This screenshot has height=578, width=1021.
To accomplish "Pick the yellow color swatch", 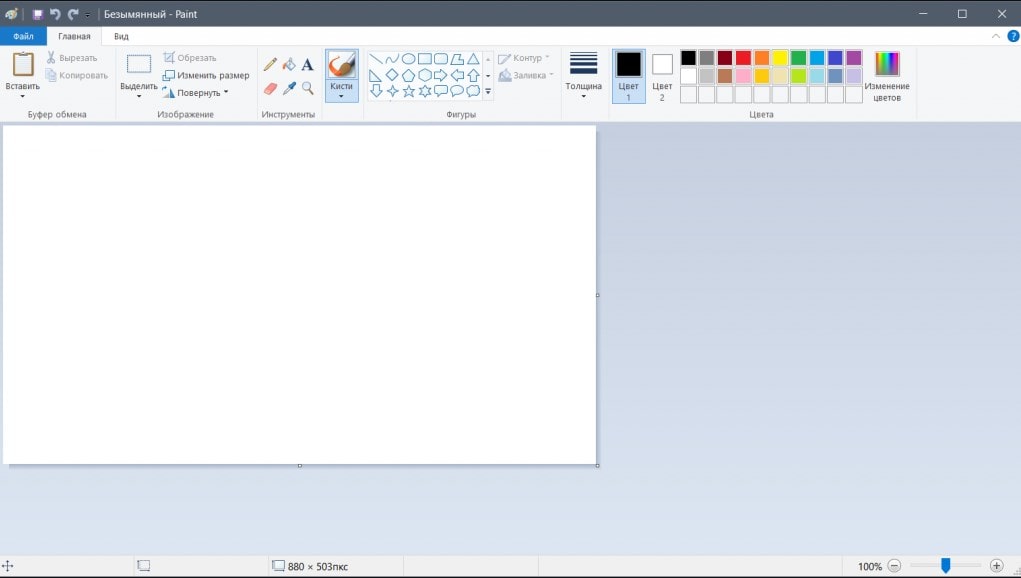I will tap(780, 58).
